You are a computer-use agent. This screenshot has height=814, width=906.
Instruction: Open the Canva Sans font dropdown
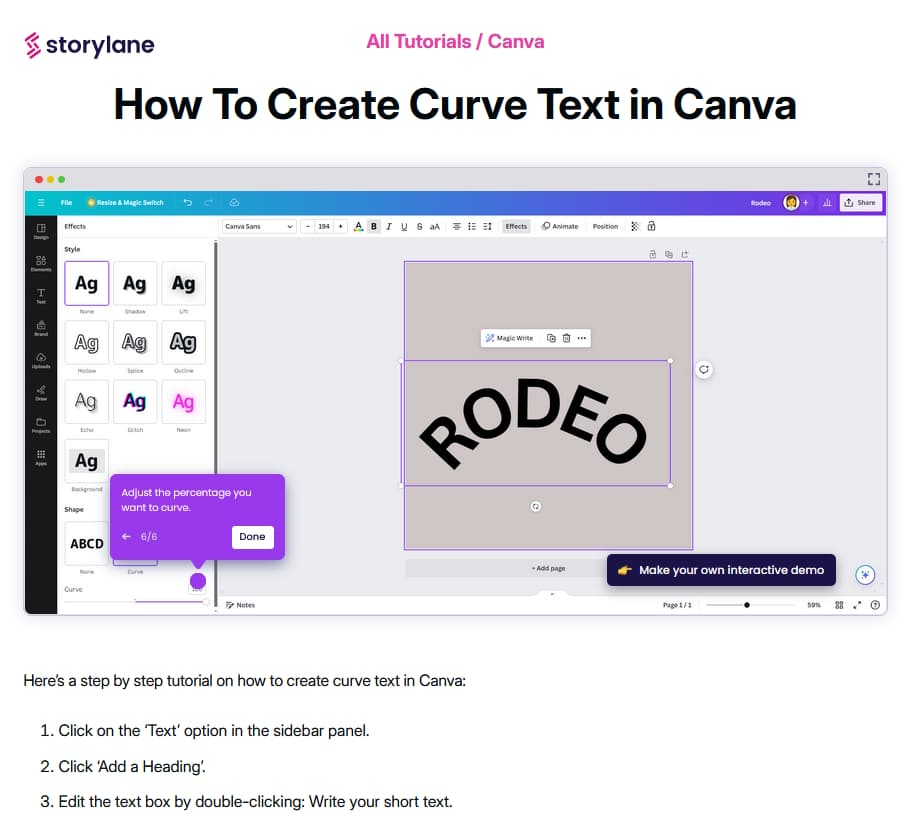point(259,226)
